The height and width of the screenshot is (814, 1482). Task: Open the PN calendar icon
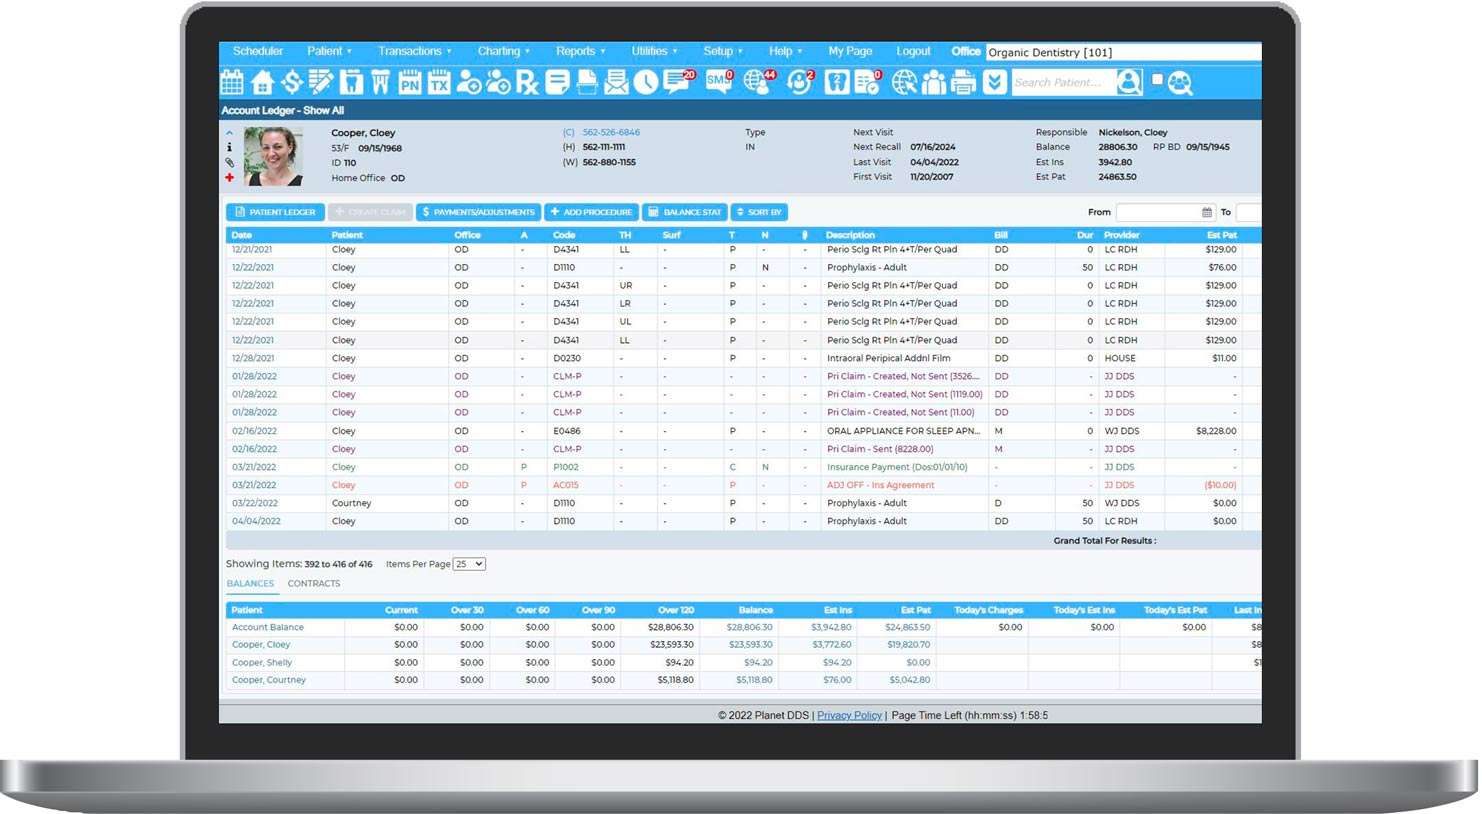pyautogui.click(x=410, y=82)
